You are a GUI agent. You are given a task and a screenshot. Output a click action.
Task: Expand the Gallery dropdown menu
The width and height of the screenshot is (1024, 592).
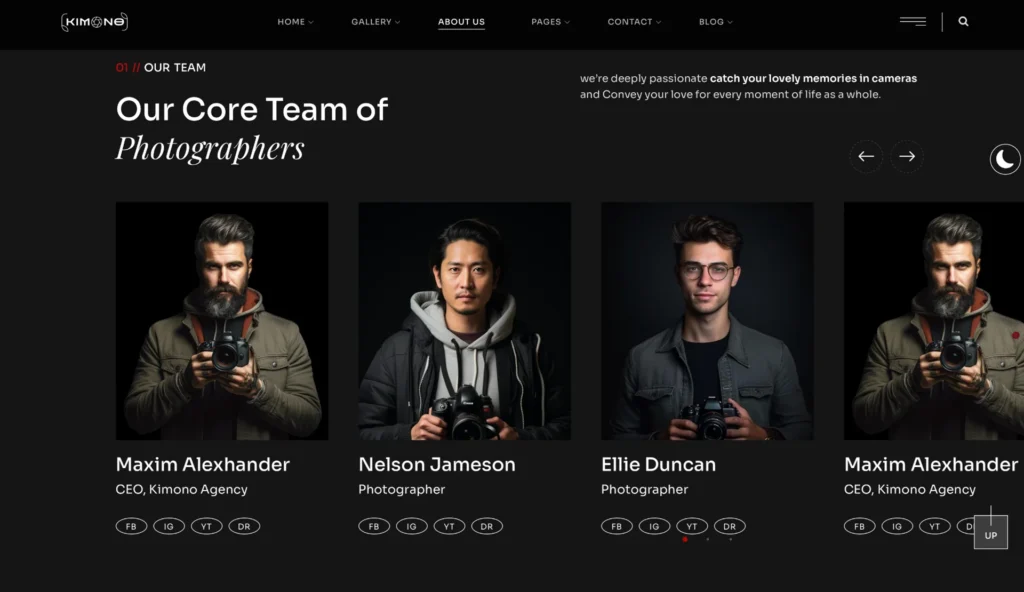[375, 22]
